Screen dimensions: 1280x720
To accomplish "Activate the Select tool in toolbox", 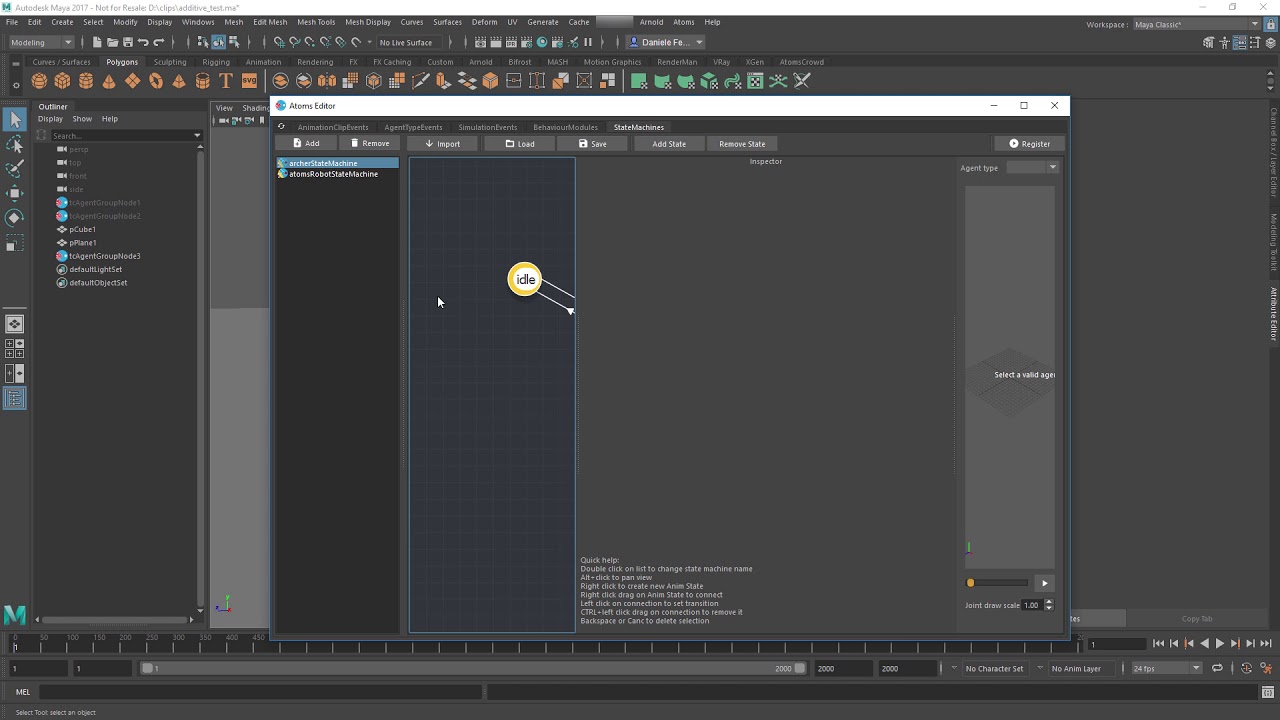I will (x=14, y=120).
